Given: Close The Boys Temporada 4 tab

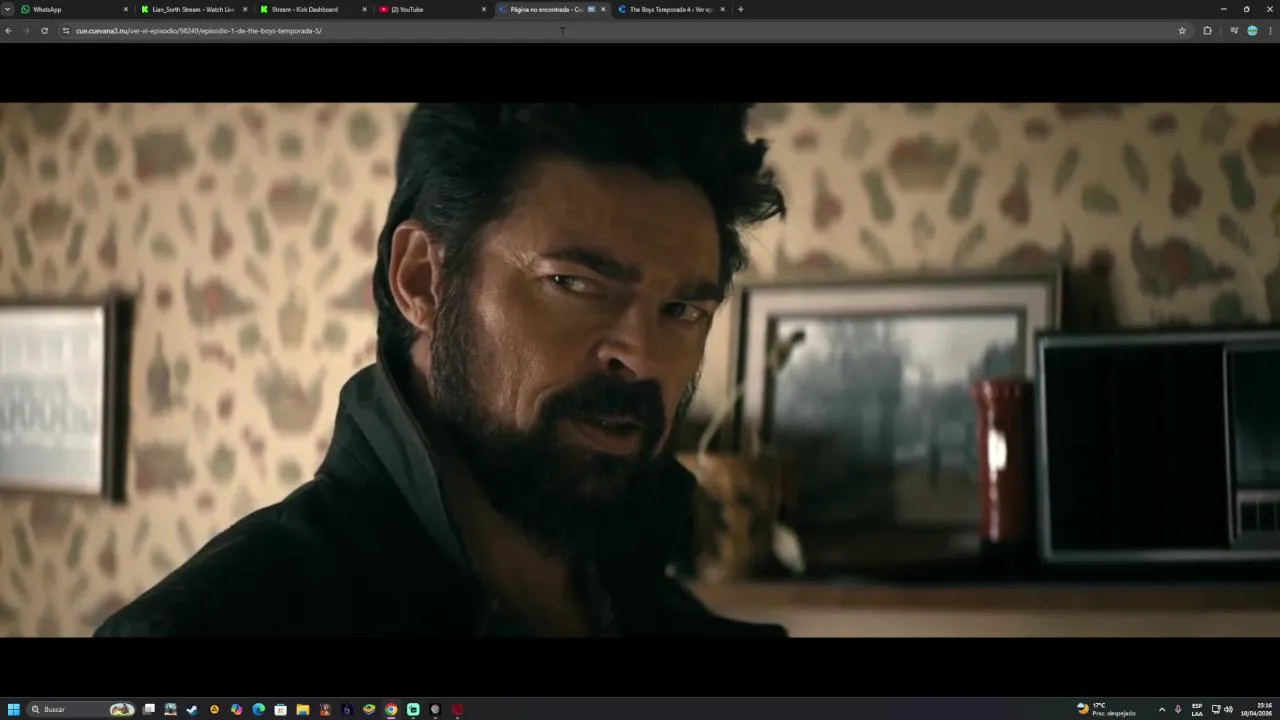Looking at the screenshot, I should click(722, 9).
